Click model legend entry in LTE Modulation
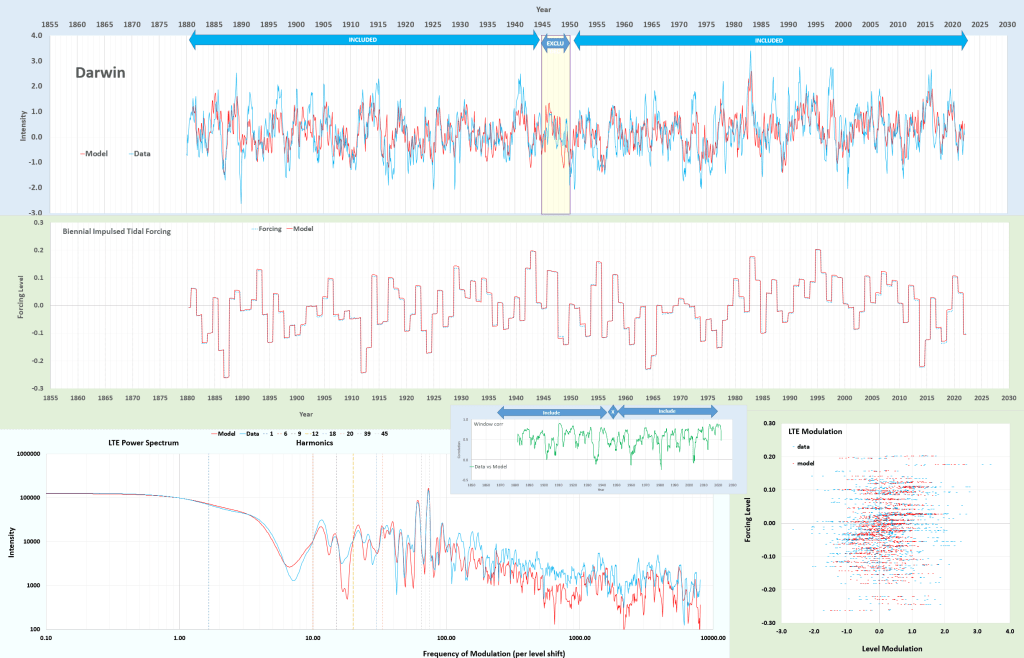Image resolution: width=1024 pixels, height=658 pixels. pyautogui.click(x=802, y=465)
